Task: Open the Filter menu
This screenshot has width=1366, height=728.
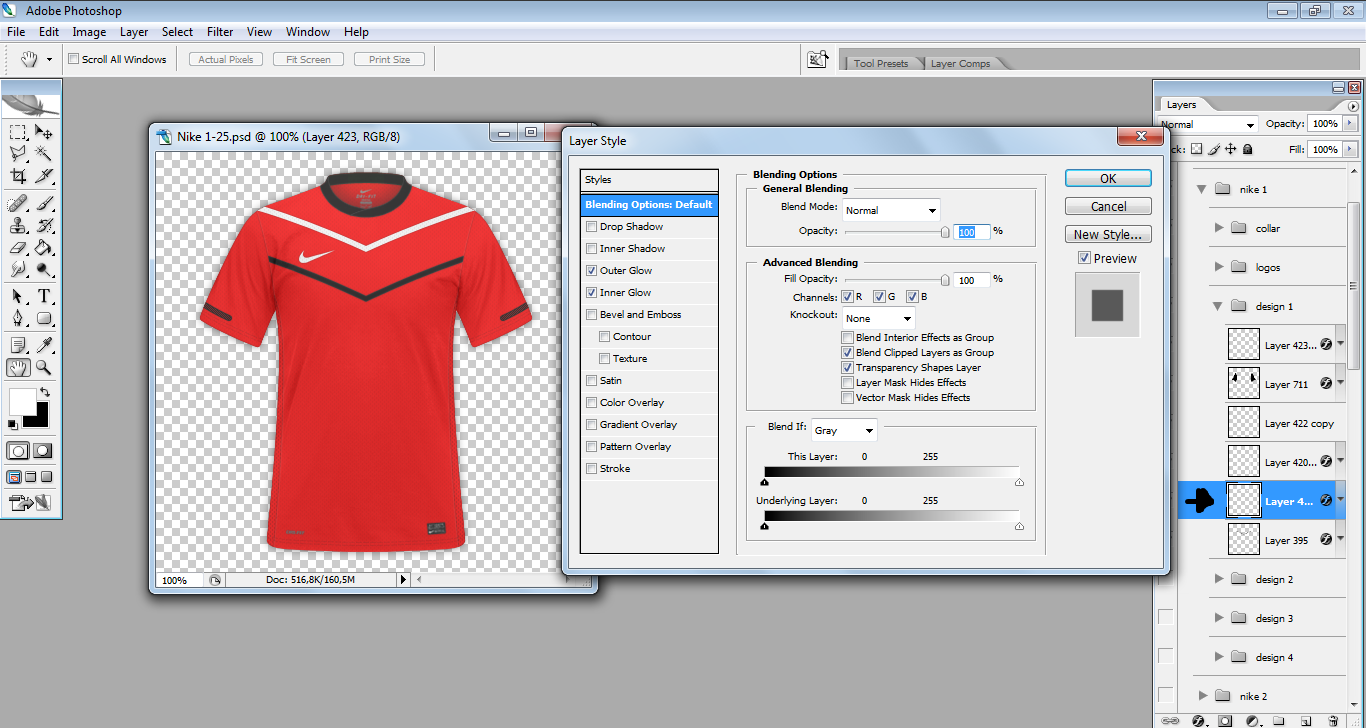Action: [x=220, y=32]
